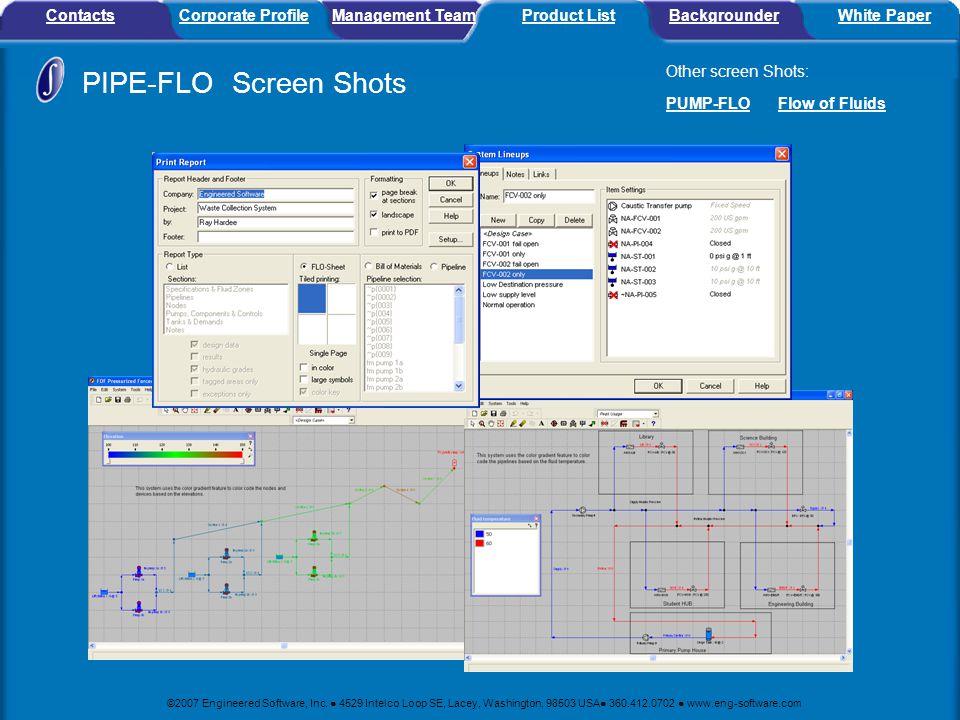Select the highlighted blue tiled printing page
Image resolution: width=960 pixels, height=720 pixels.
pyautogui.click(x=312, y=299)
